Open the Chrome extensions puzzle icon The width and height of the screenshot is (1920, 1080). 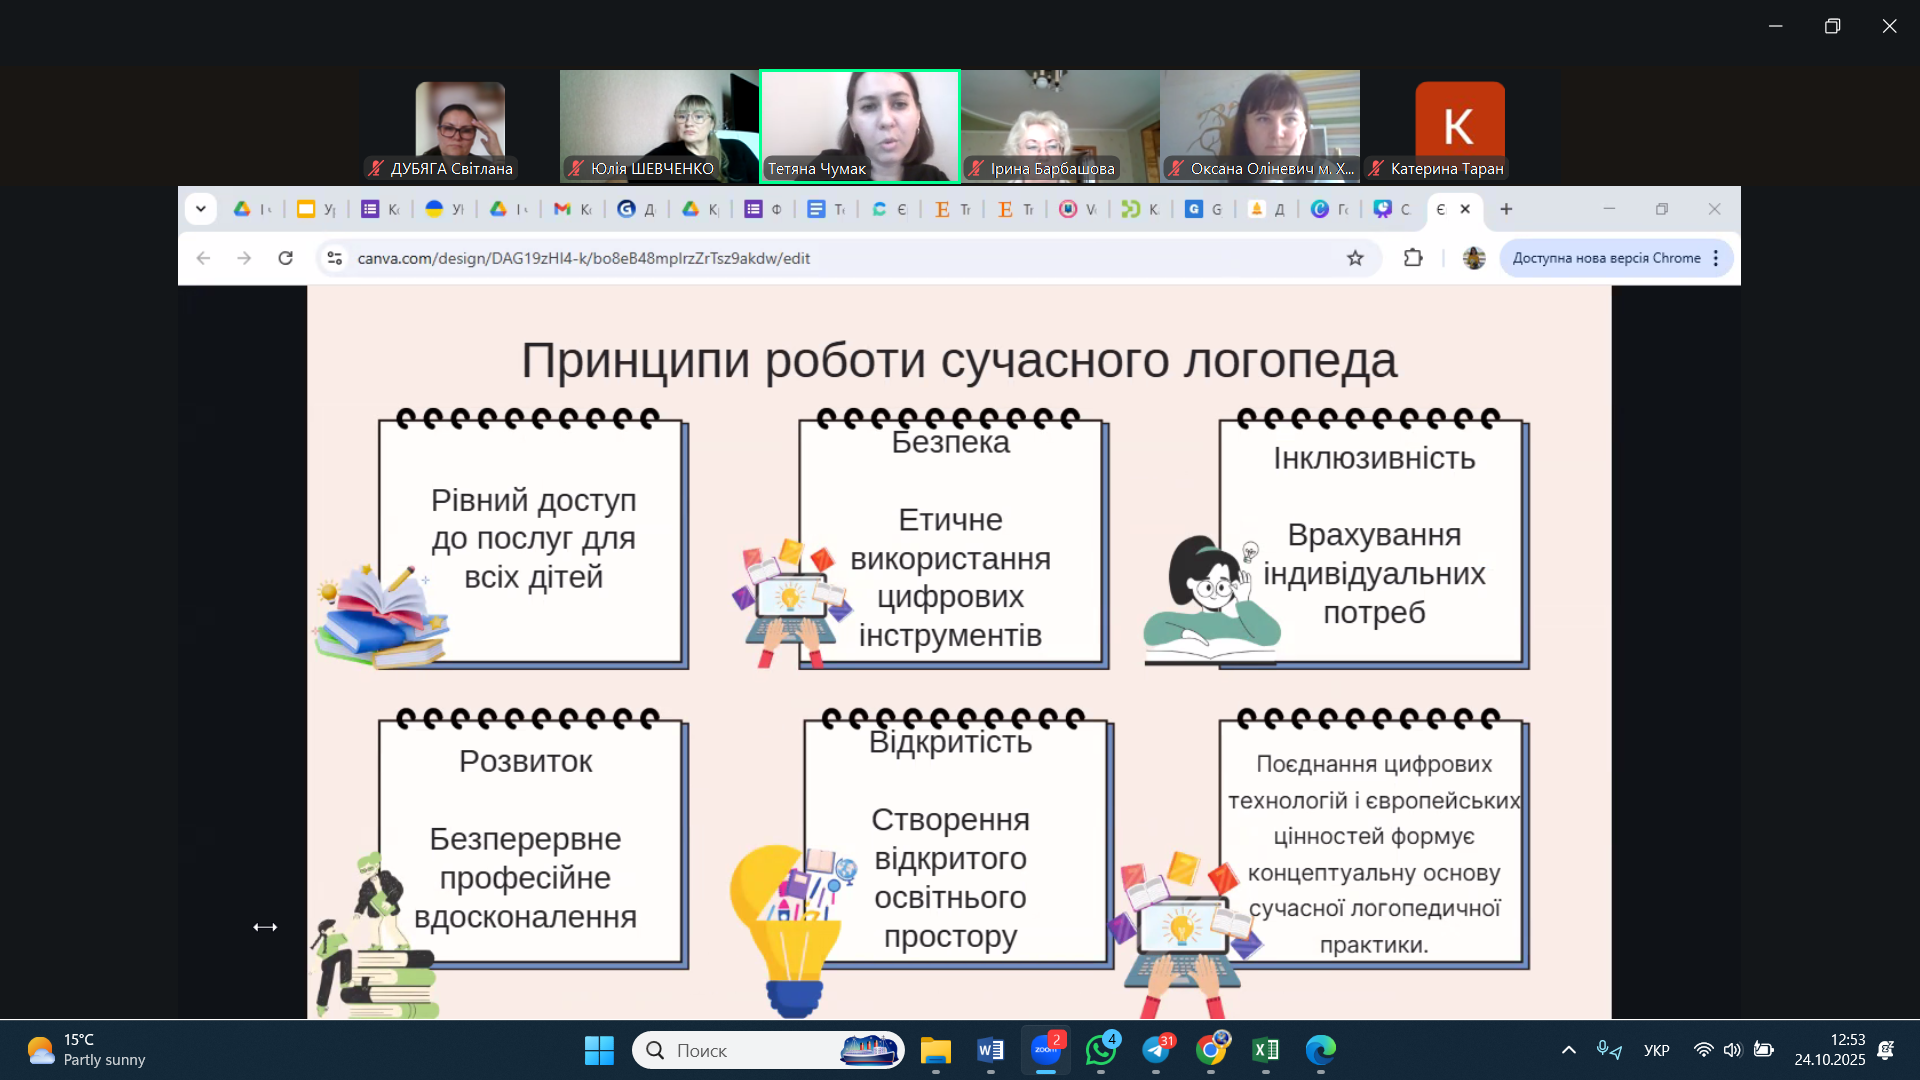[1412, 258]
